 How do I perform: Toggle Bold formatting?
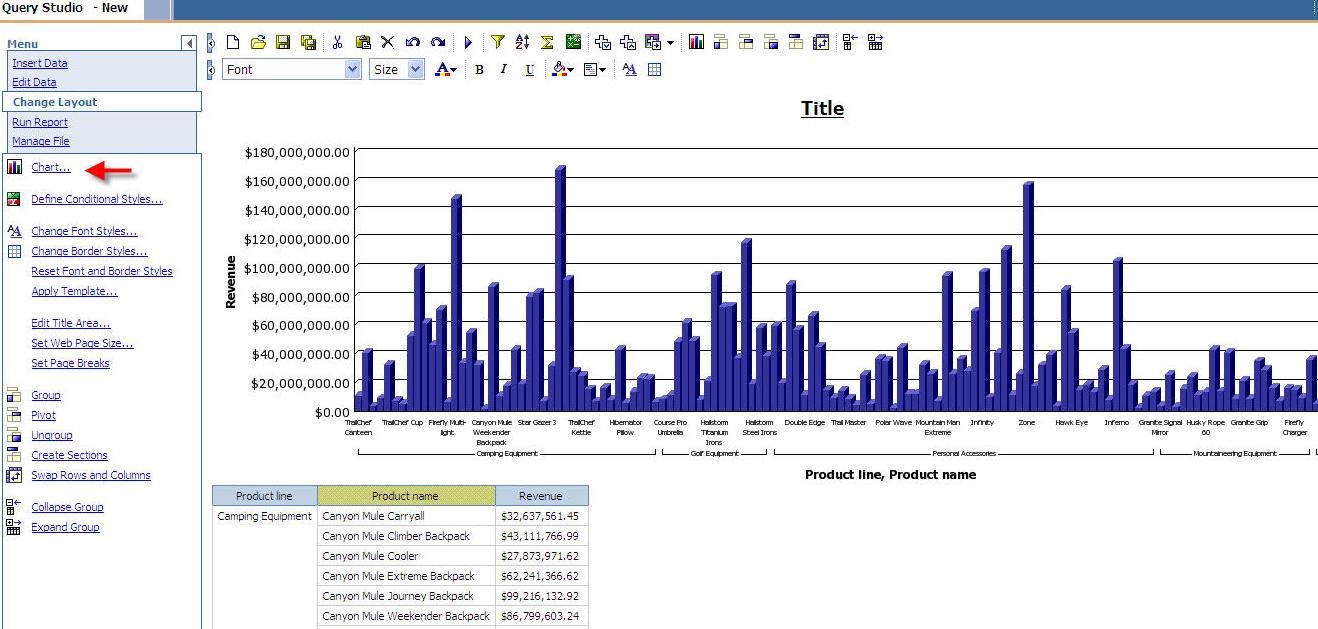pyautogui.click(x=479, y=69)
